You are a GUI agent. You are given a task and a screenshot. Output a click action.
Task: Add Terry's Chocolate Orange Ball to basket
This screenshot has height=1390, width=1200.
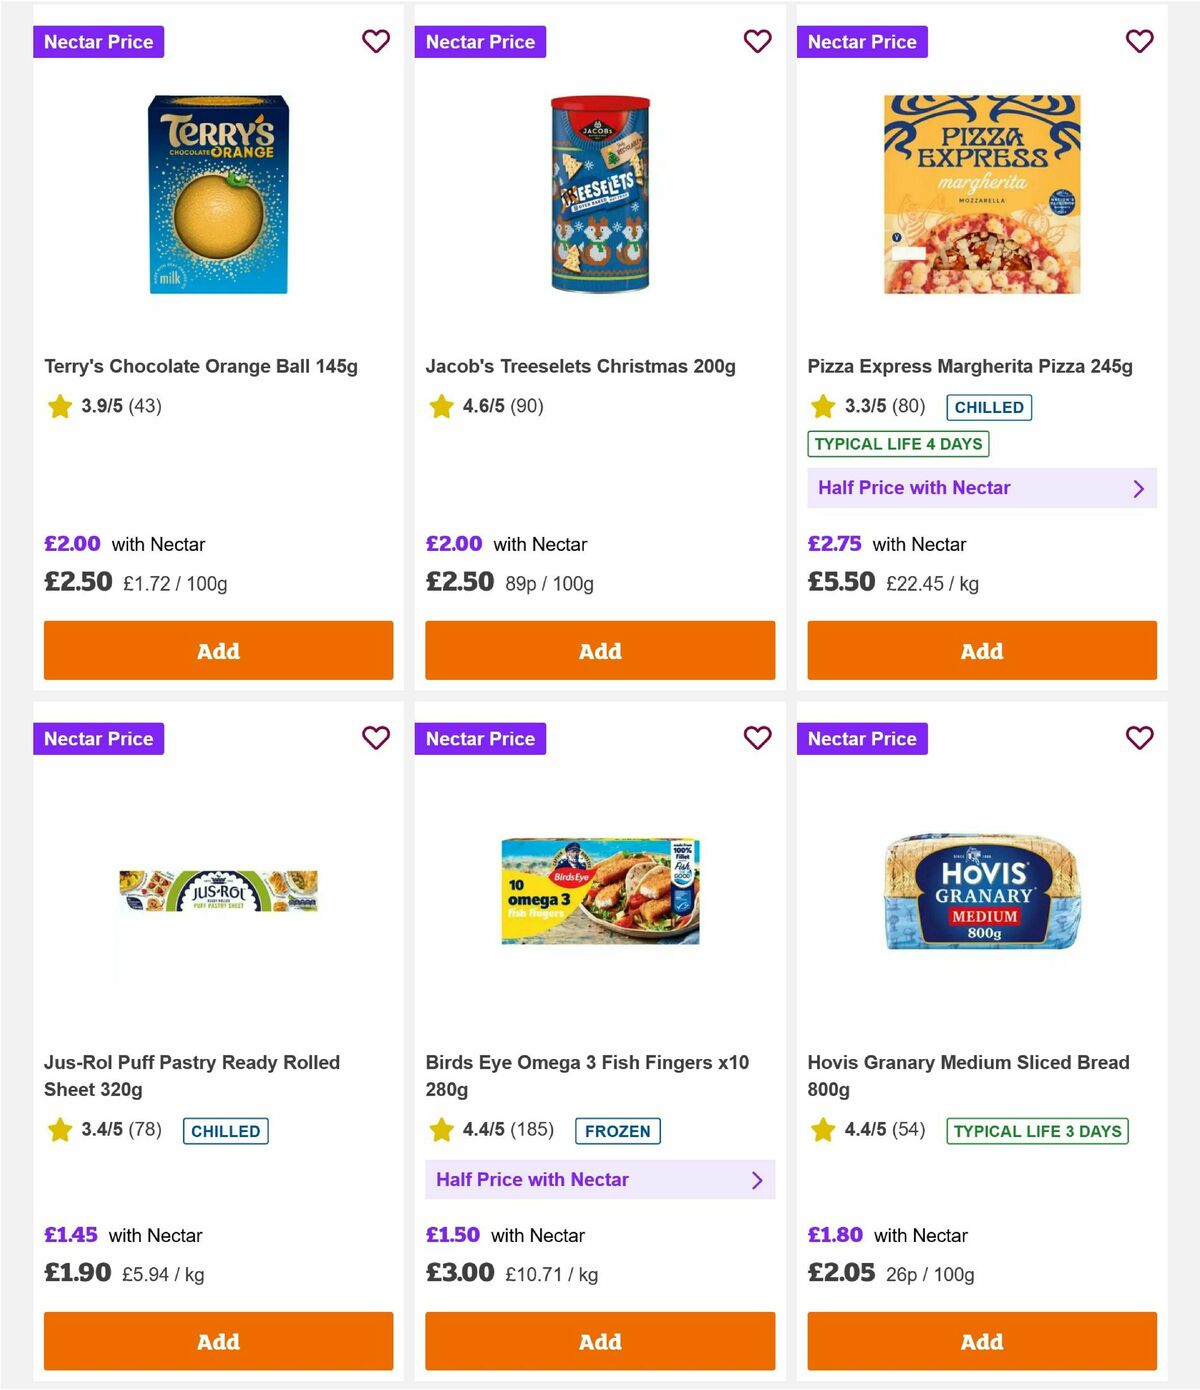(x=217, y=650)
